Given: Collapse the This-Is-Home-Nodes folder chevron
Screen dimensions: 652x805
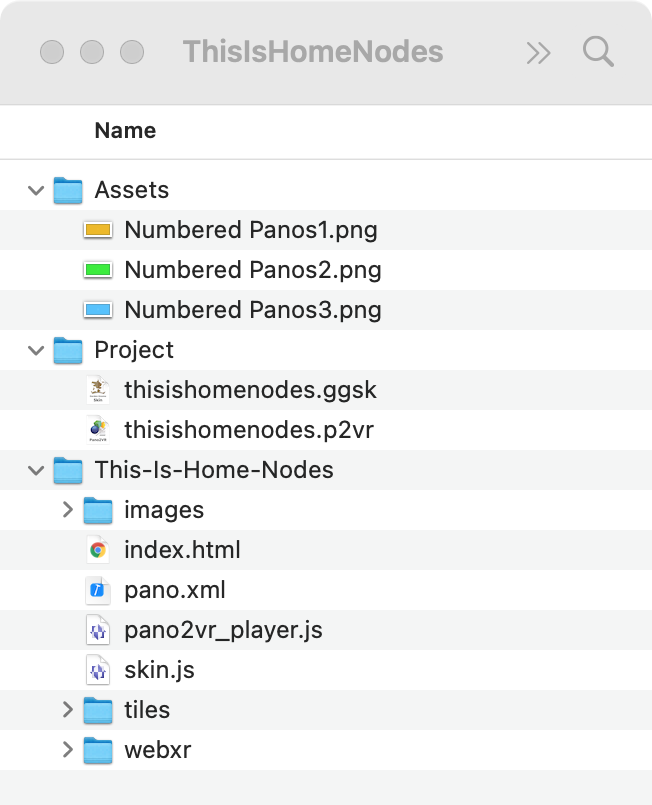Looking at the screenshot, I should click(x=36, y=470).
